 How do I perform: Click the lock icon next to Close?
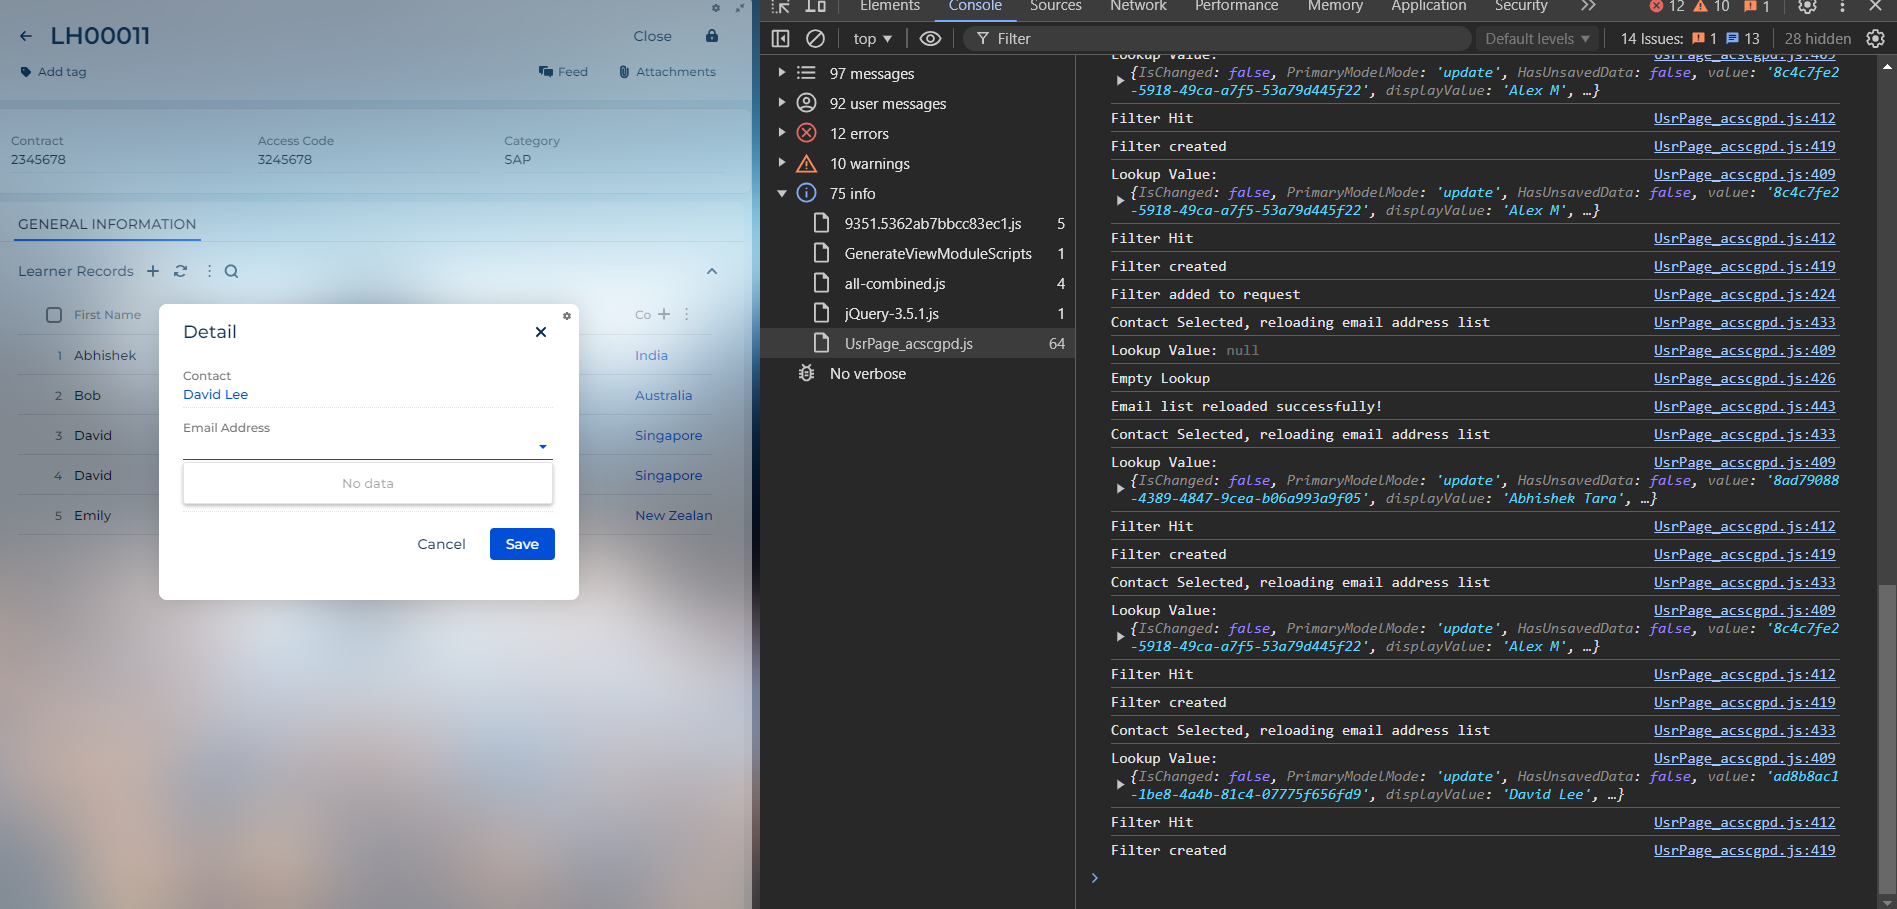pyautogui.click(x=712, y=36)
